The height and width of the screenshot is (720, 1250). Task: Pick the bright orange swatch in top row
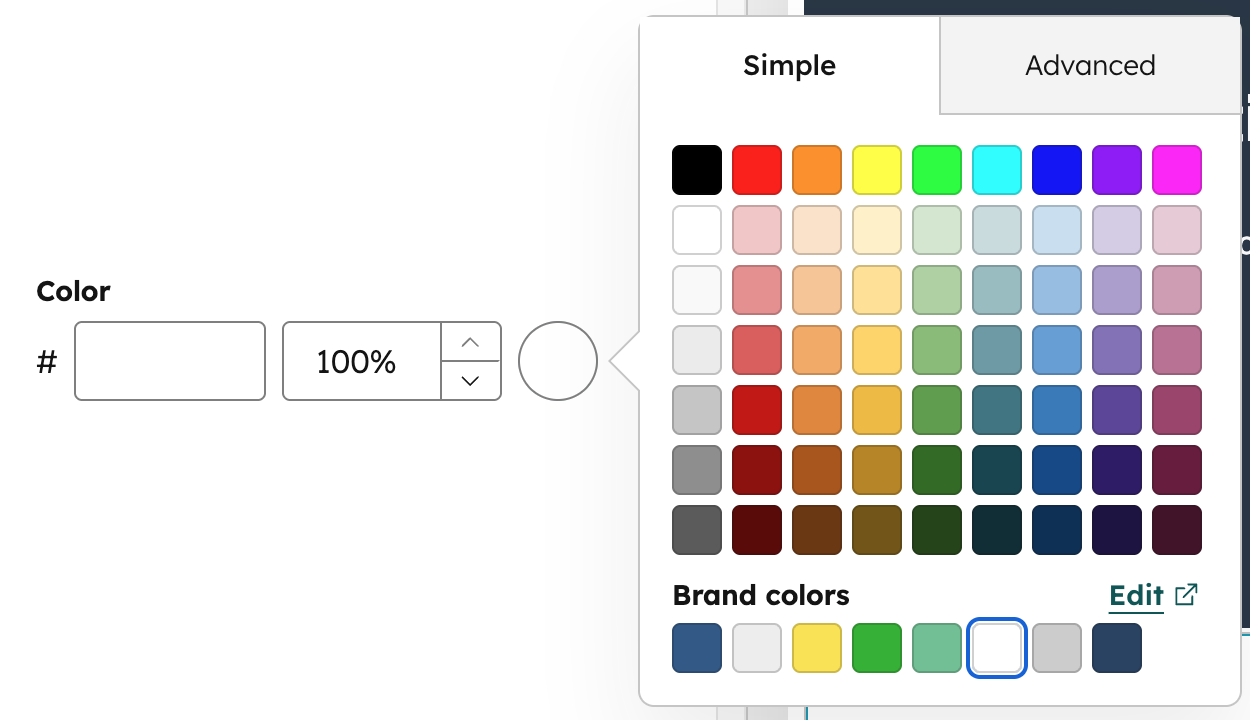tap(817, 170)
